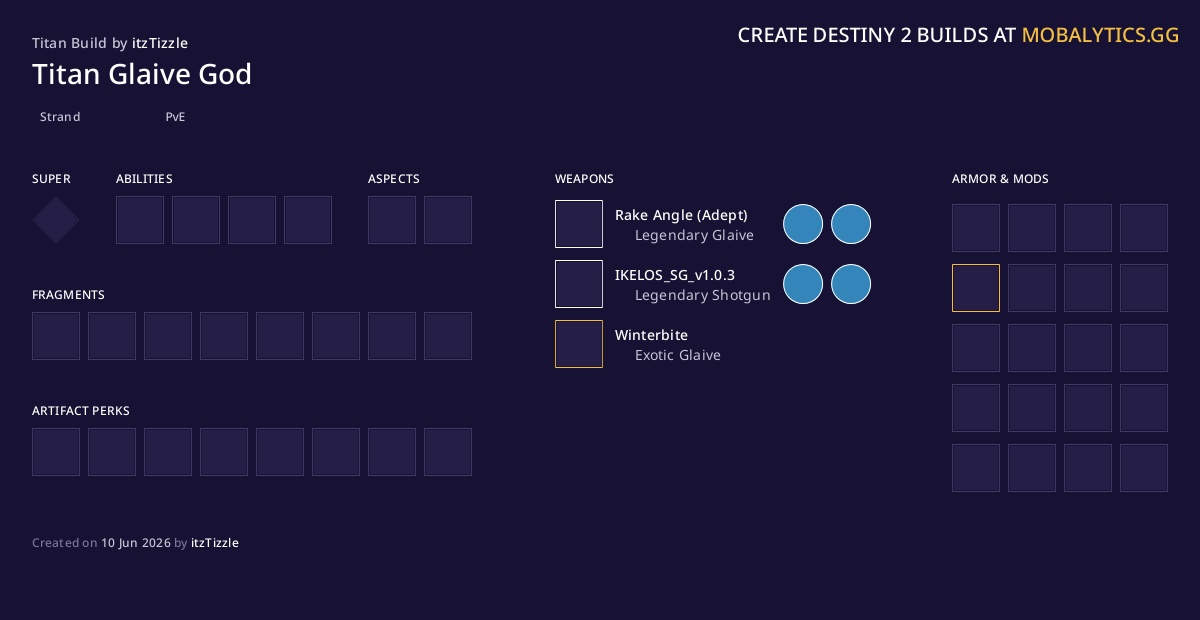This screenshot has height=620, width=1200.
Task: Select the top-right armor mod slot
Action: (1144, 228)
